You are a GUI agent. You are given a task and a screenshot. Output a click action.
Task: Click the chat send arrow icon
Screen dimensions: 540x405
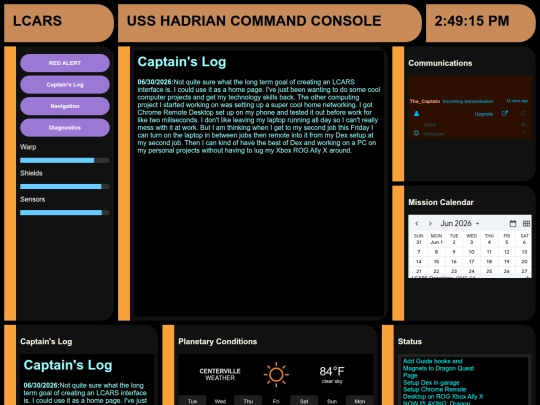pos(525,133)
